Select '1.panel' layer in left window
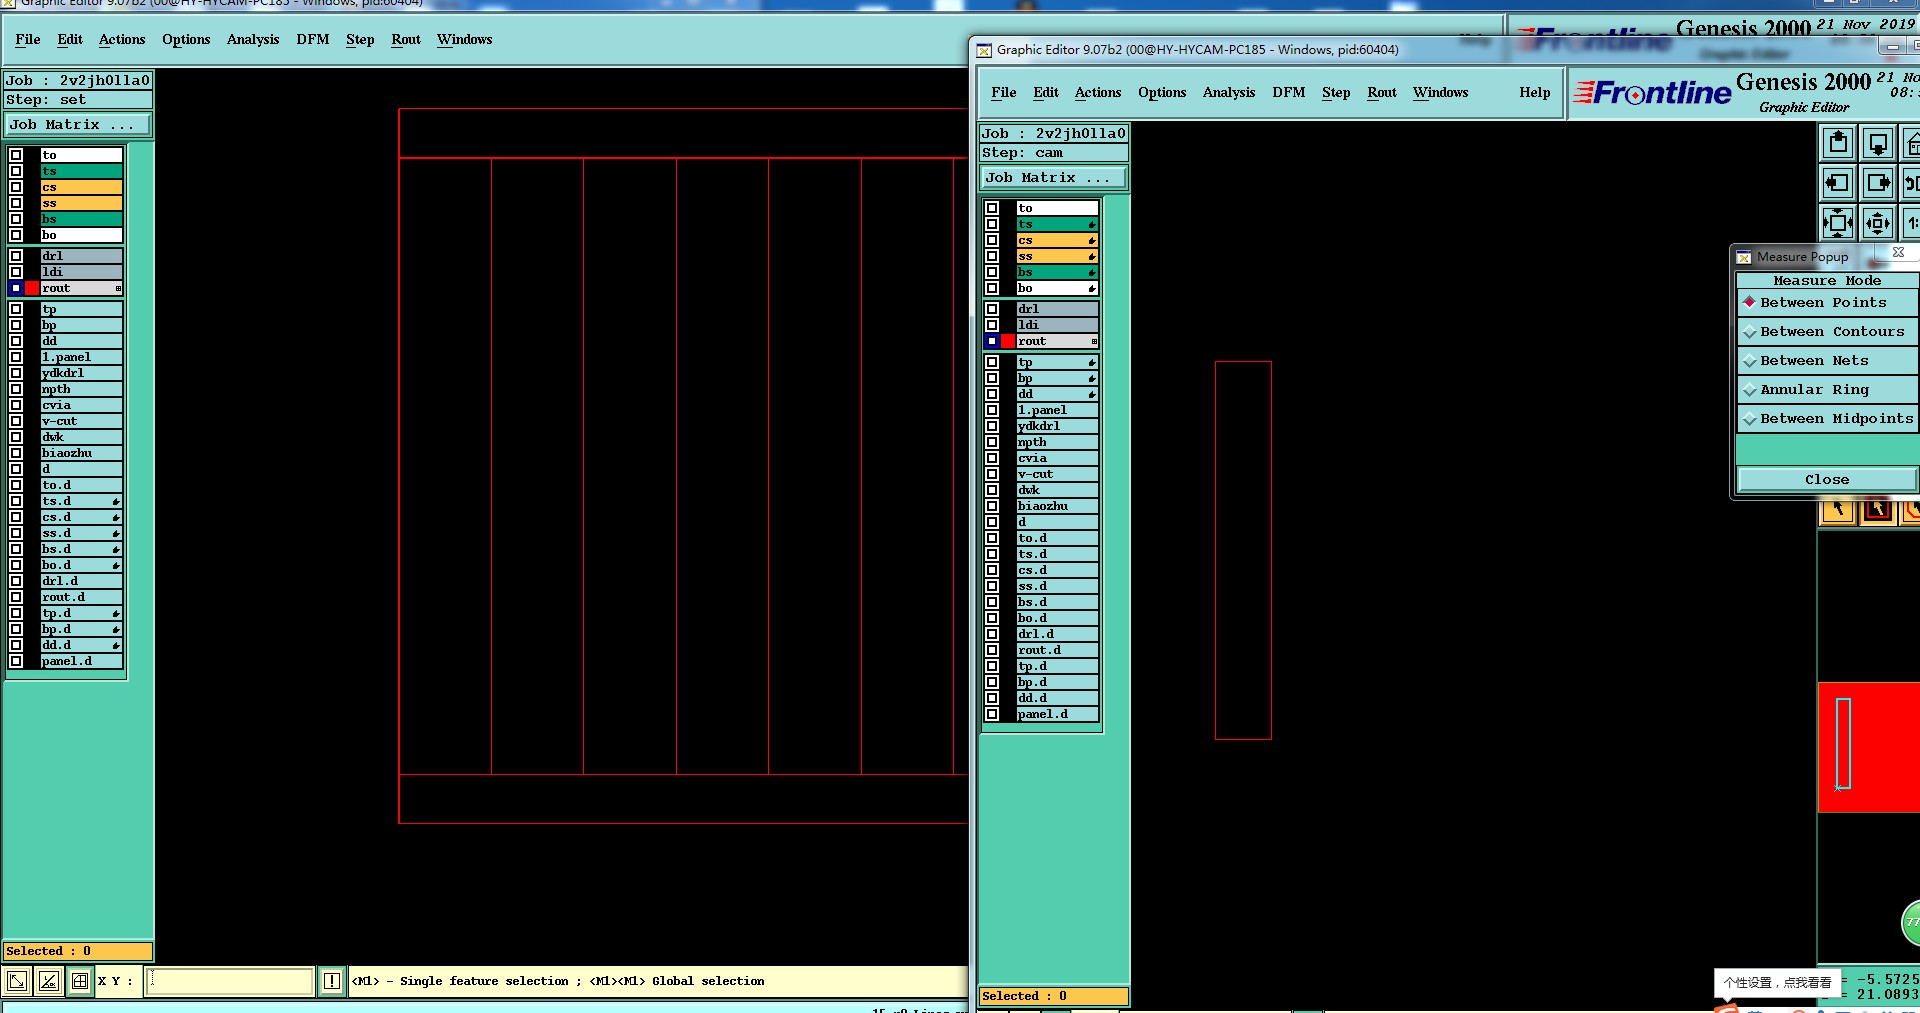 [81, 357]
